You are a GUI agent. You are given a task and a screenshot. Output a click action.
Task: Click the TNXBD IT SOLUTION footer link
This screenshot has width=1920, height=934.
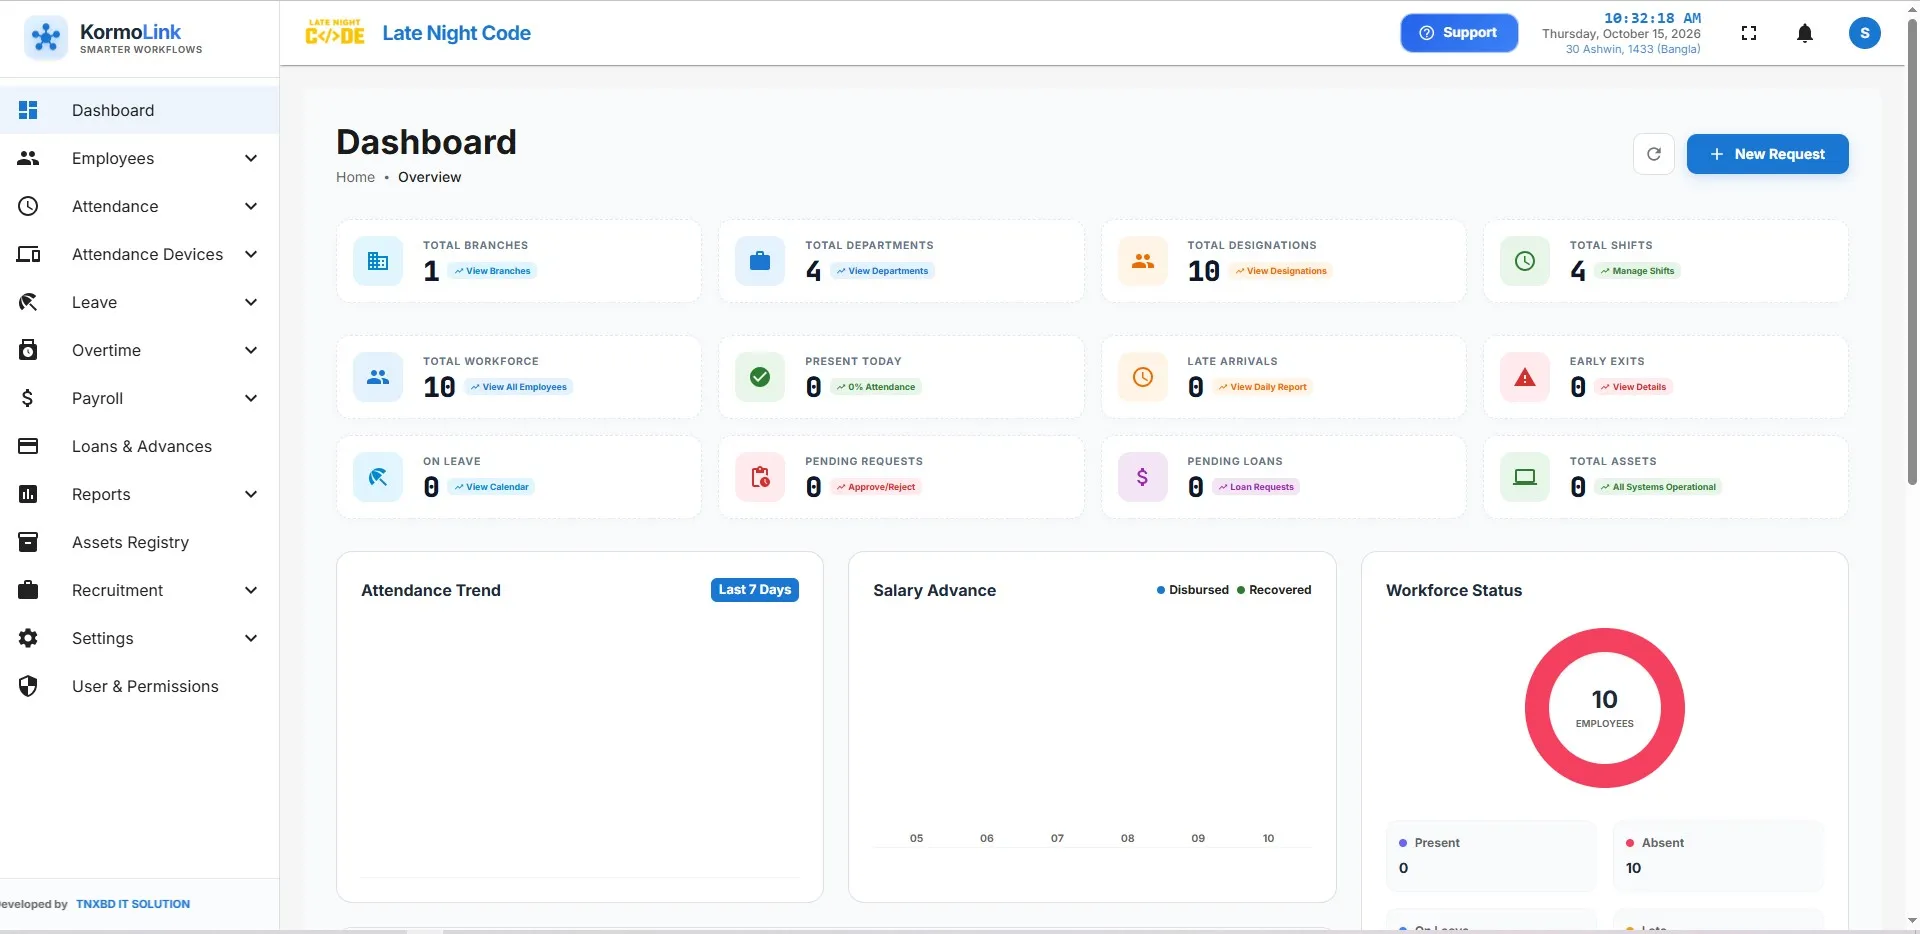(x=133, y=904)
